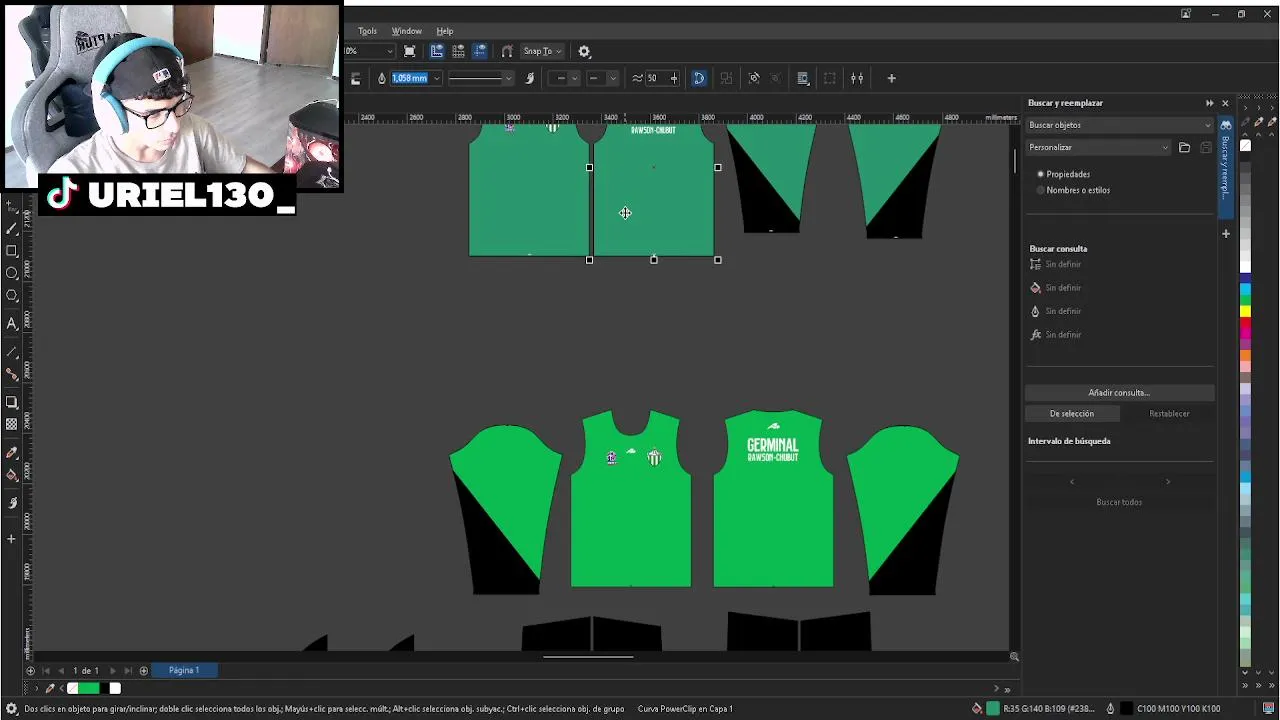Click the status bar settings gear
1280x720 pixels.
point(12,709)
